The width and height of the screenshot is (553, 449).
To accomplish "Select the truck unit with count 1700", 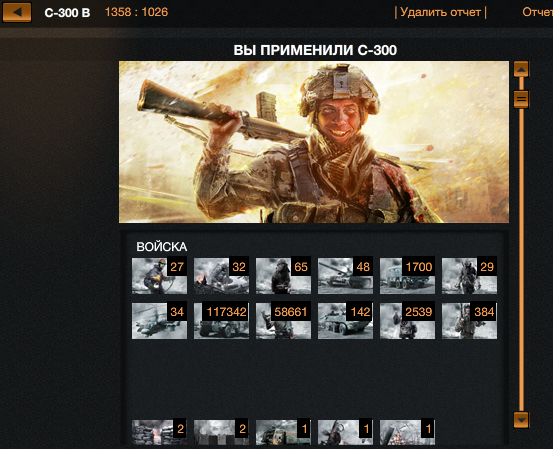I will pos(408,275).
